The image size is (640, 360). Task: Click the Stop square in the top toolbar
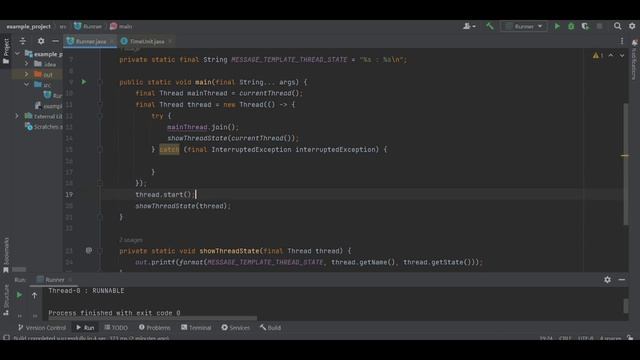coord(599,26)
